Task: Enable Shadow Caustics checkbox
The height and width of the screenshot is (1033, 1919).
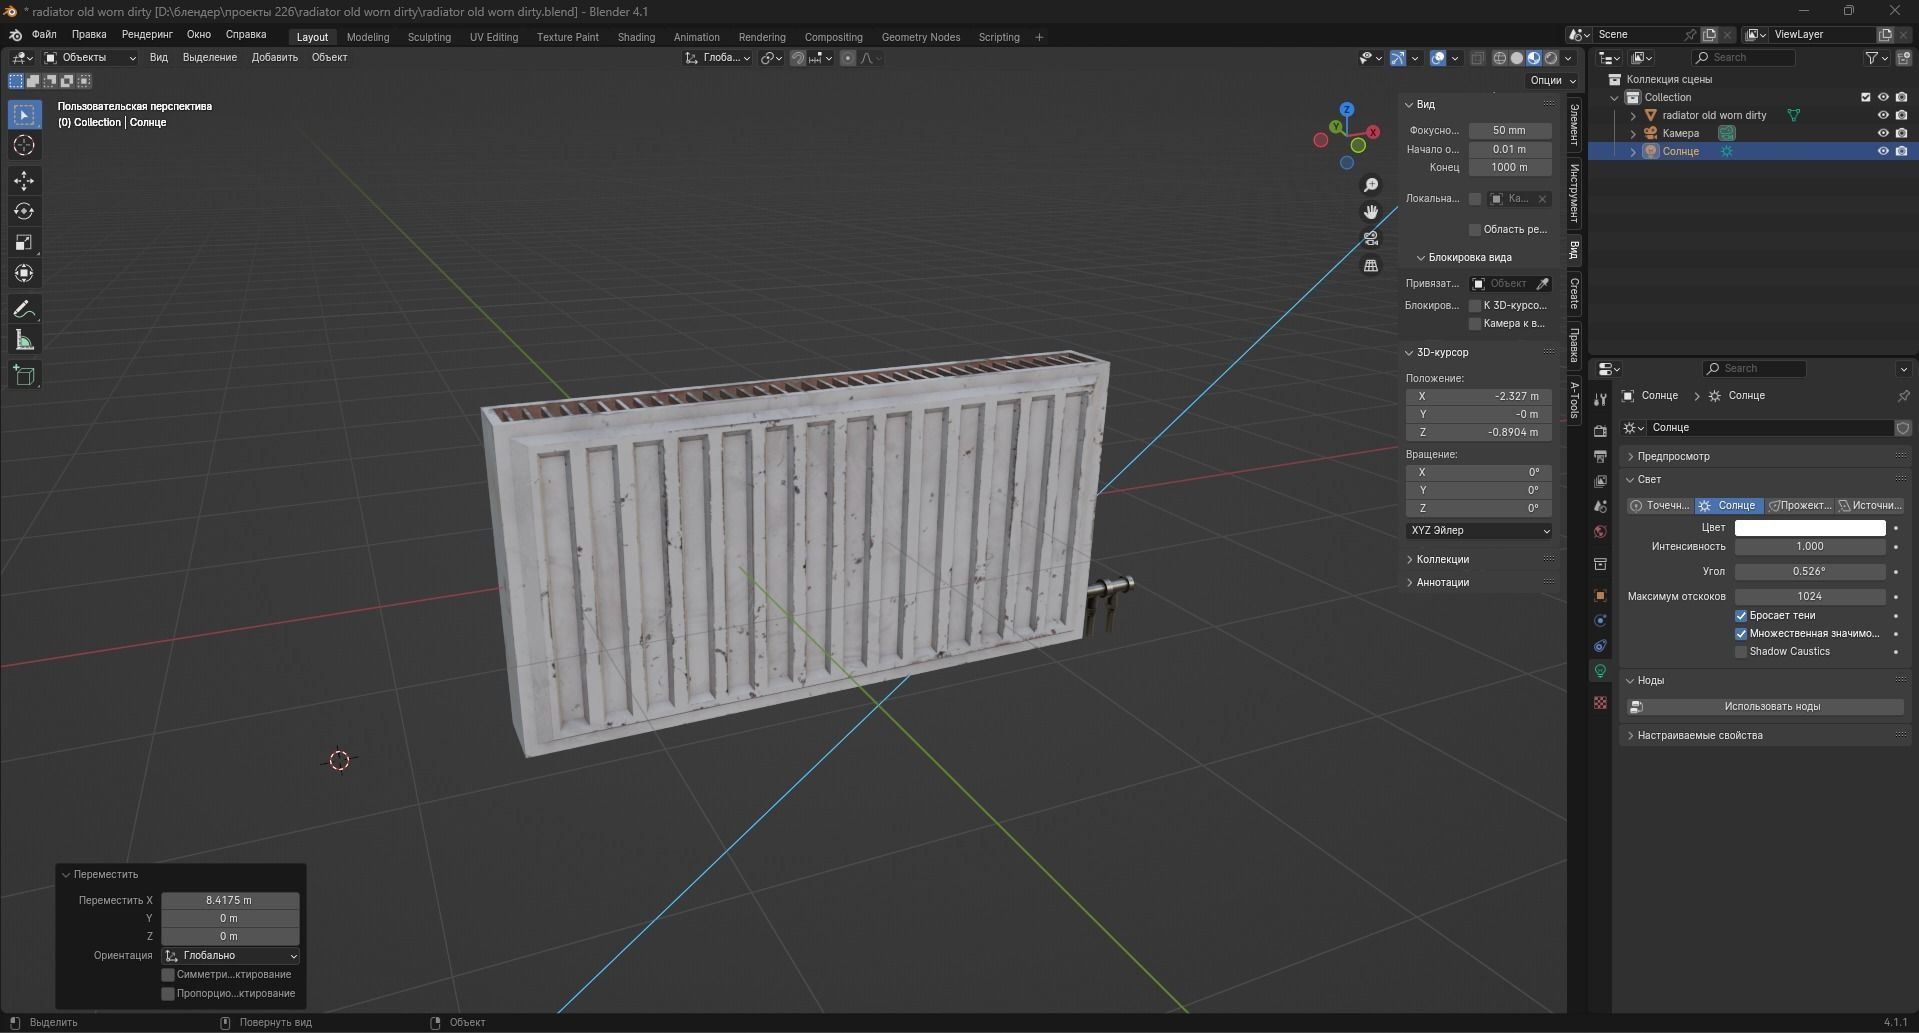Action: tap(1741, 652)
